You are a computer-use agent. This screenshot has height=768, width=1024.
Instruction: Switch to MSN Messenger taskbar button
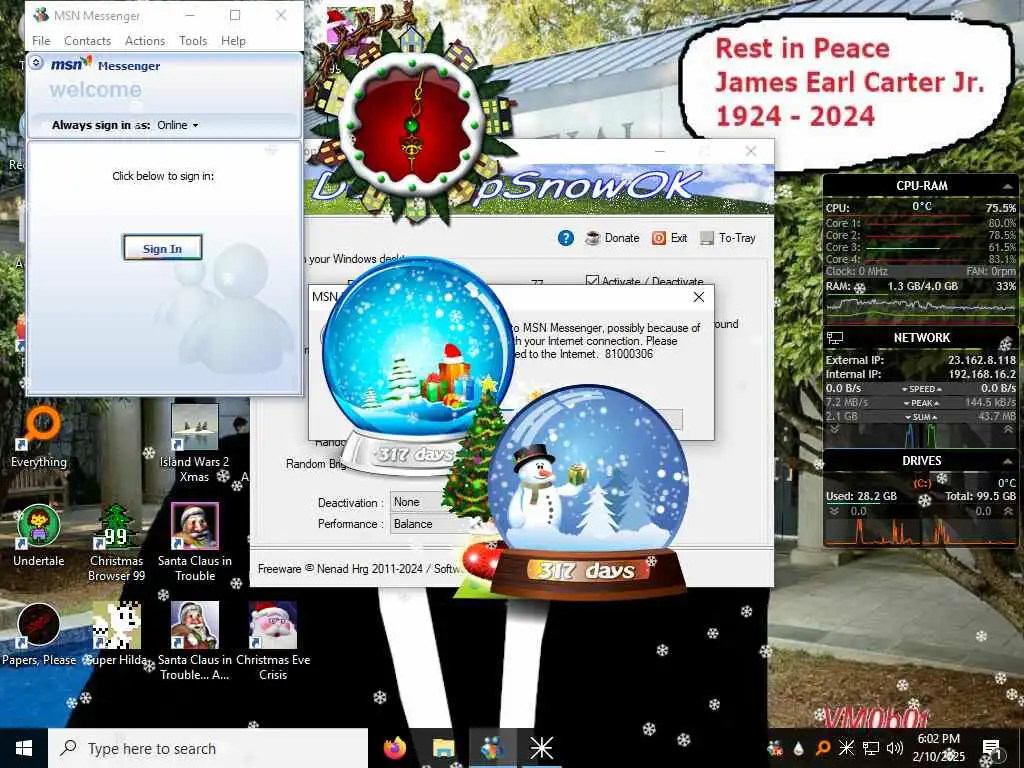click(x=492, y=748)
